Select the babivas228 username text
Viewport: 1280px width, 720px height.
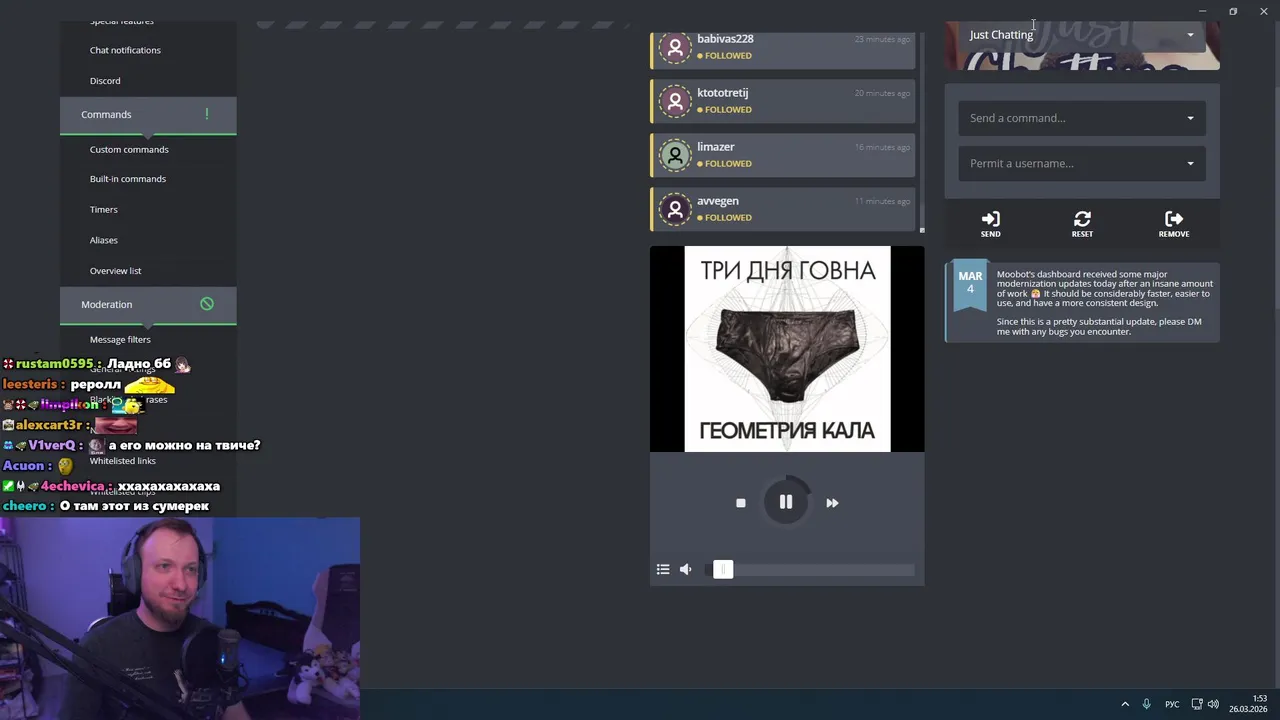(x=725, y=39)
